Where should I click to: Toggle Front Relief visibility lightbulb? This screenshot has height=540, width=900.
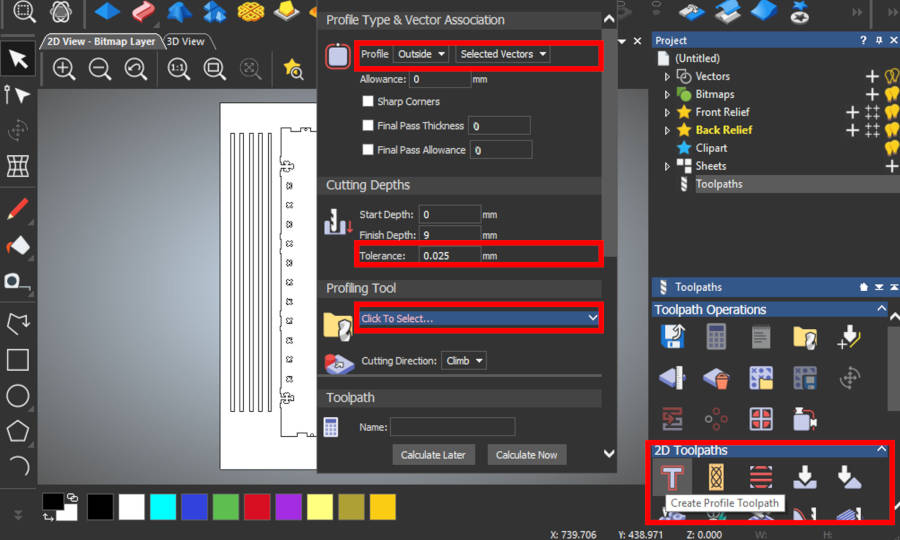click(892, 112)
